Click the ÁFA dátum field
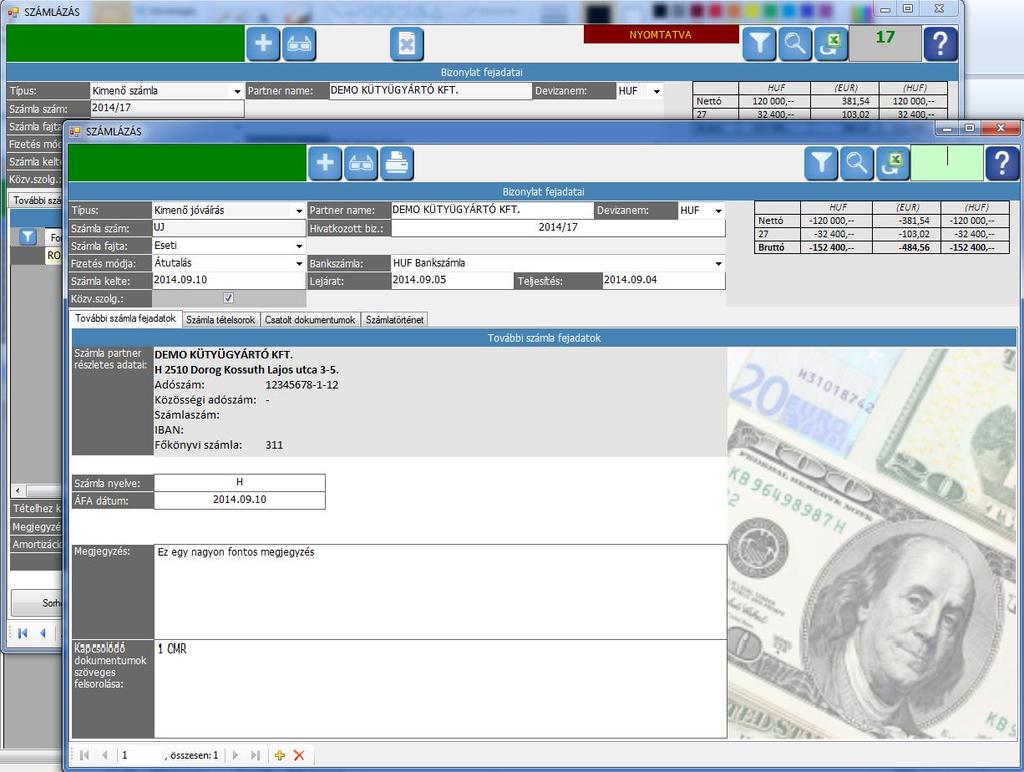 pyautogui.click(x=239, y=500)
